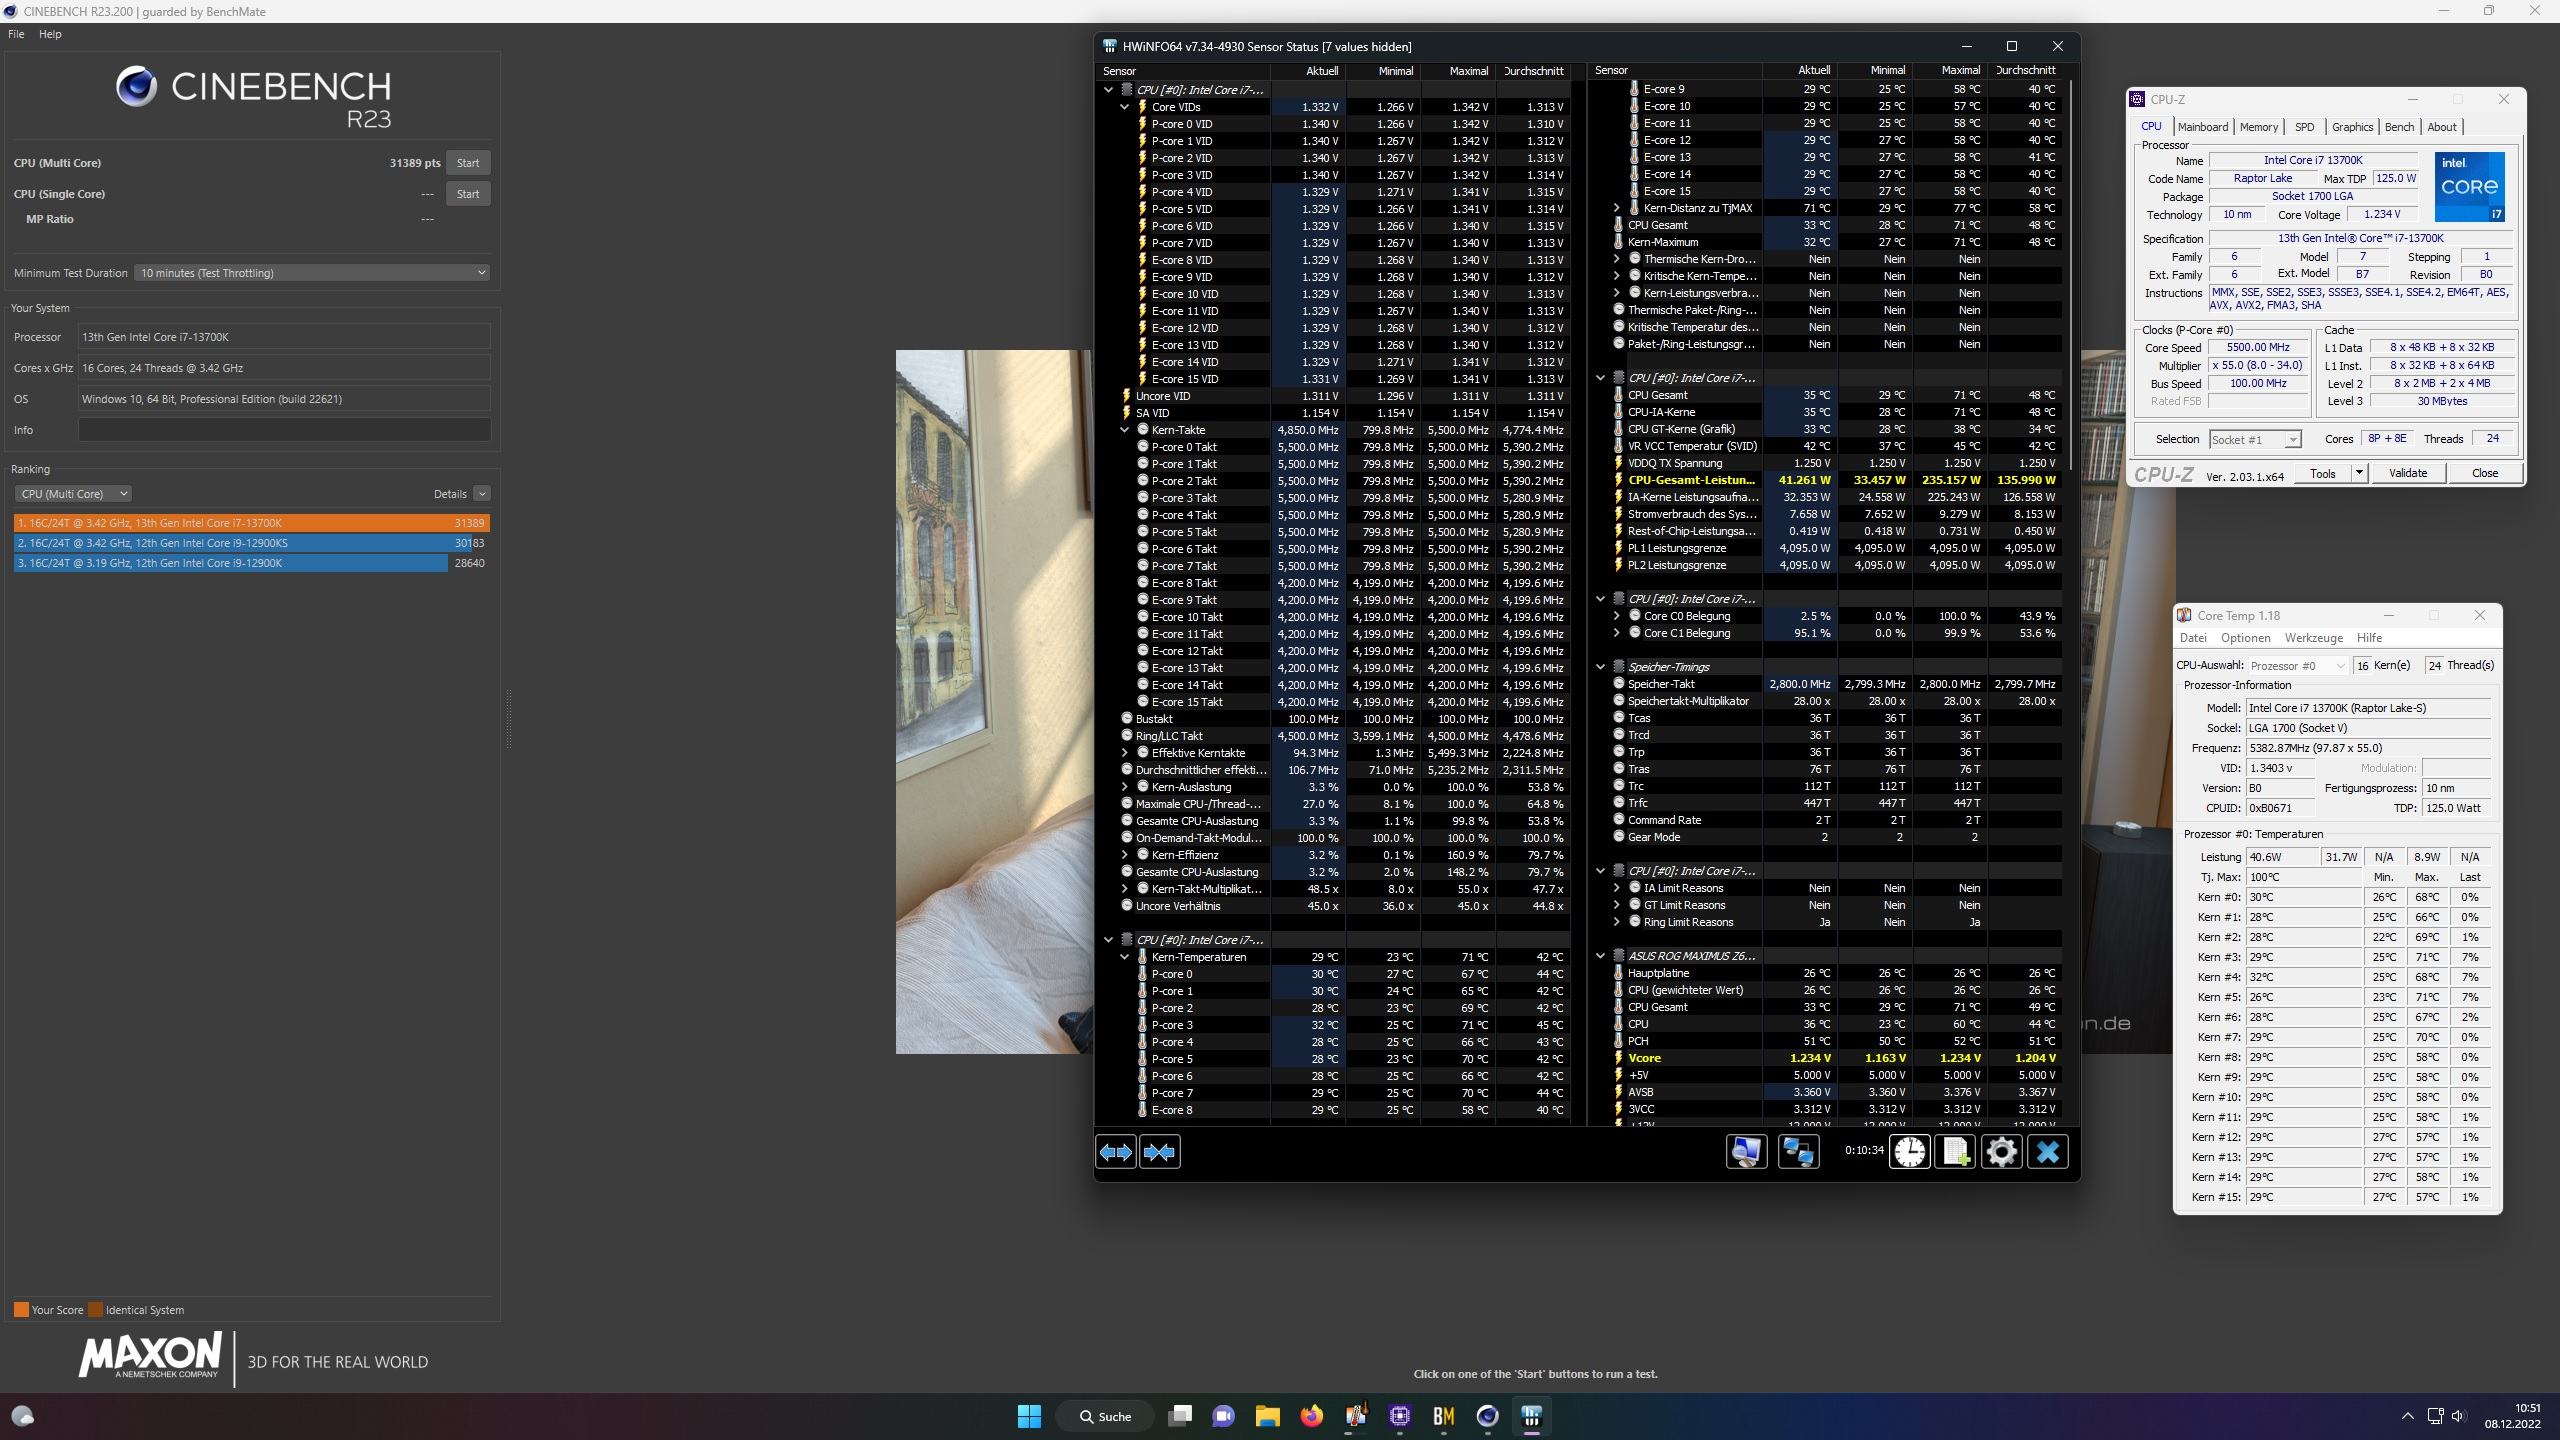Expand Kern-Auslastung row in HWiNFO
The width and height of the screenshot is (2560, 1440).
pos(1124,787)
